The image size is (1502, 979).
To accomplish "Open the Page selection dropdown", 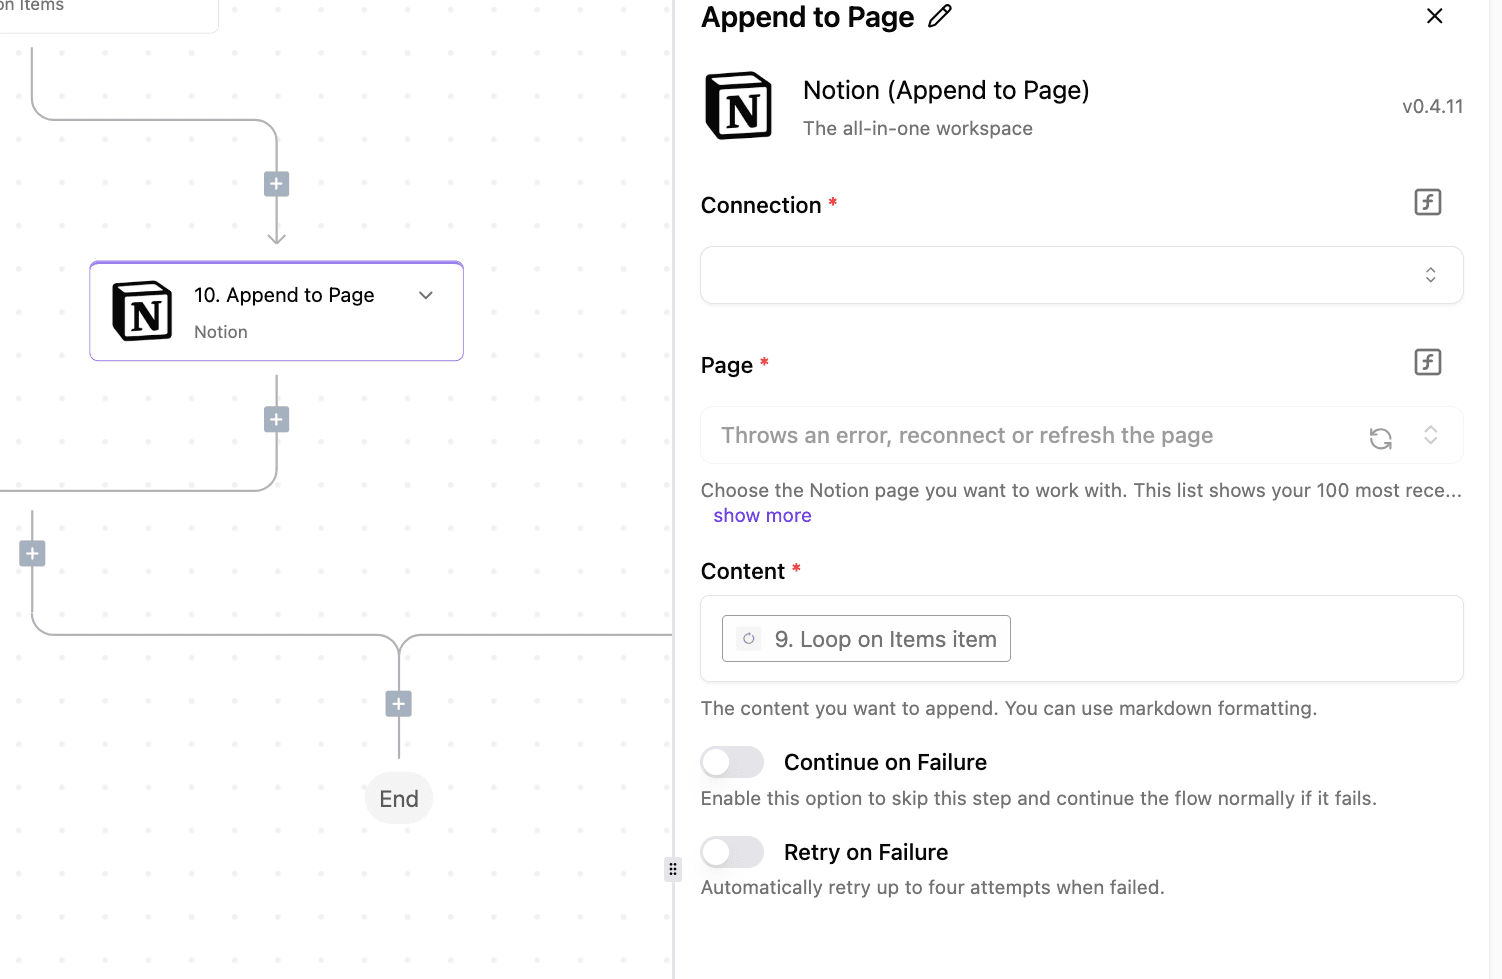I will pyautogui.click(x=1030, y=436).
